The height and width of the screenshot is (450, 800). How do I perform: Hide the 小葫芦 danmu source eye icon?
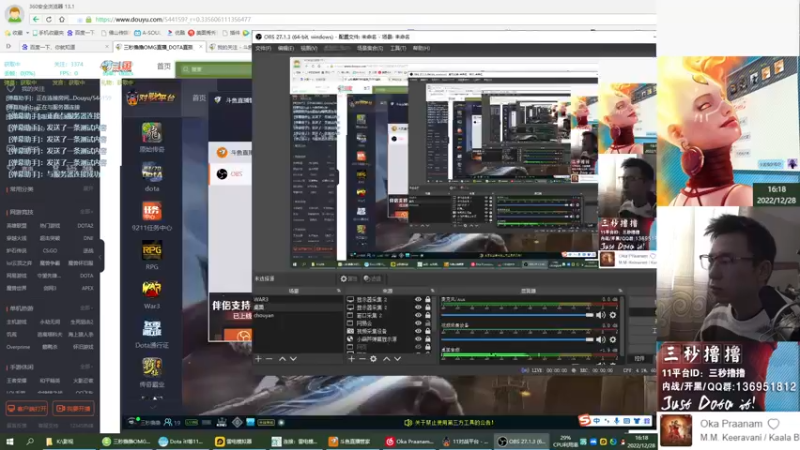pyautogui.click(x=418, y=339)
